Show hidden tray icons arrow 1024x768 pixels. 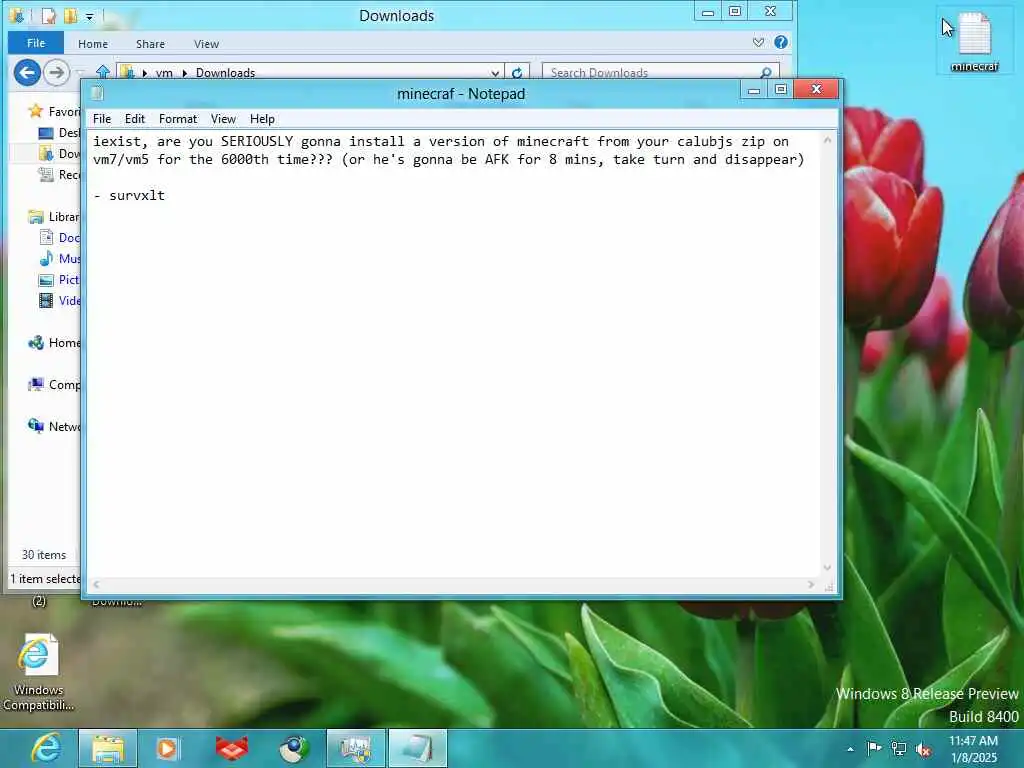(850, 749)
